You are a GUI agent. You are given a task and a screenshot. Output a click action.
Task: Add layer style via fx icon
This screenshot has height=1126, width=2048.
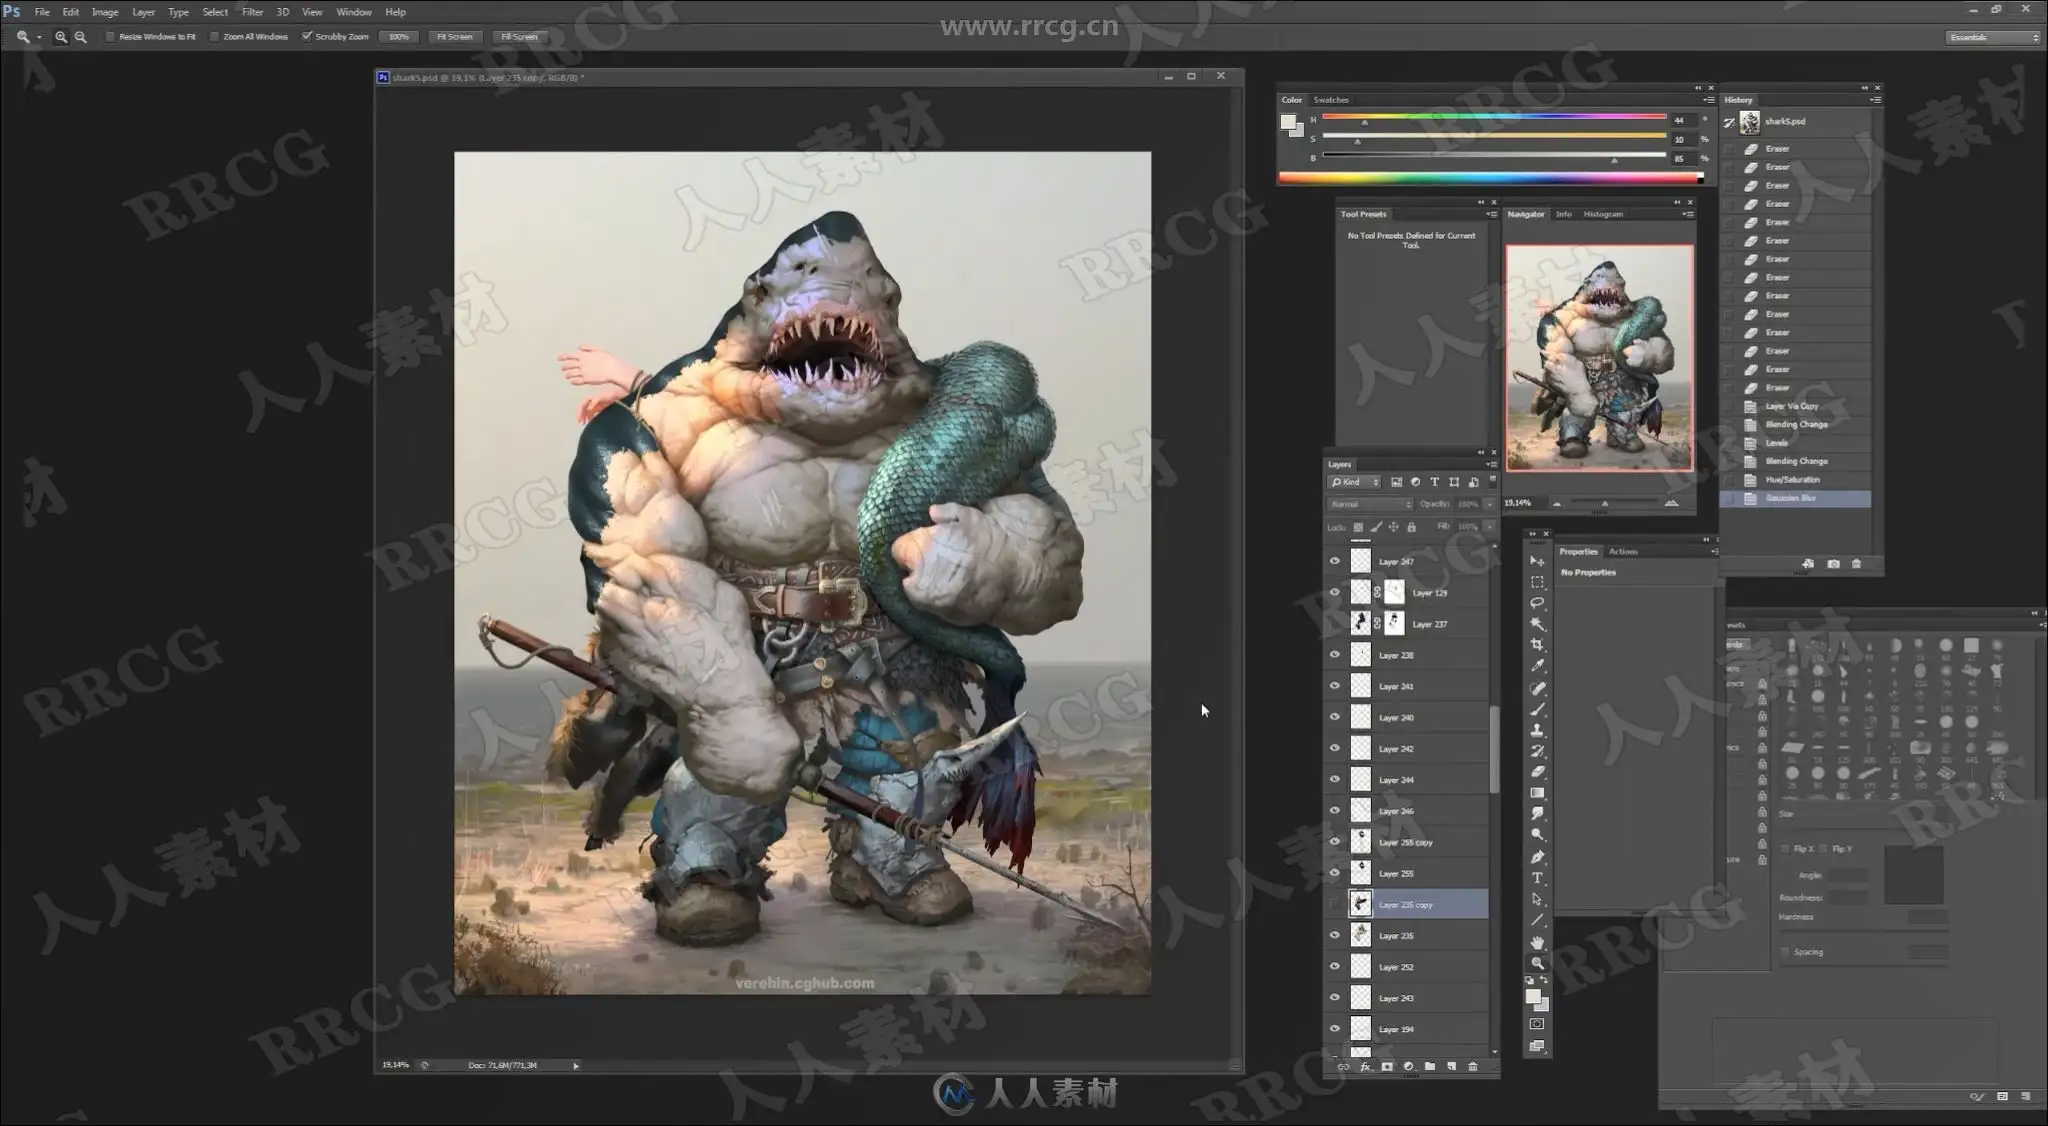click(1365, 1067)
